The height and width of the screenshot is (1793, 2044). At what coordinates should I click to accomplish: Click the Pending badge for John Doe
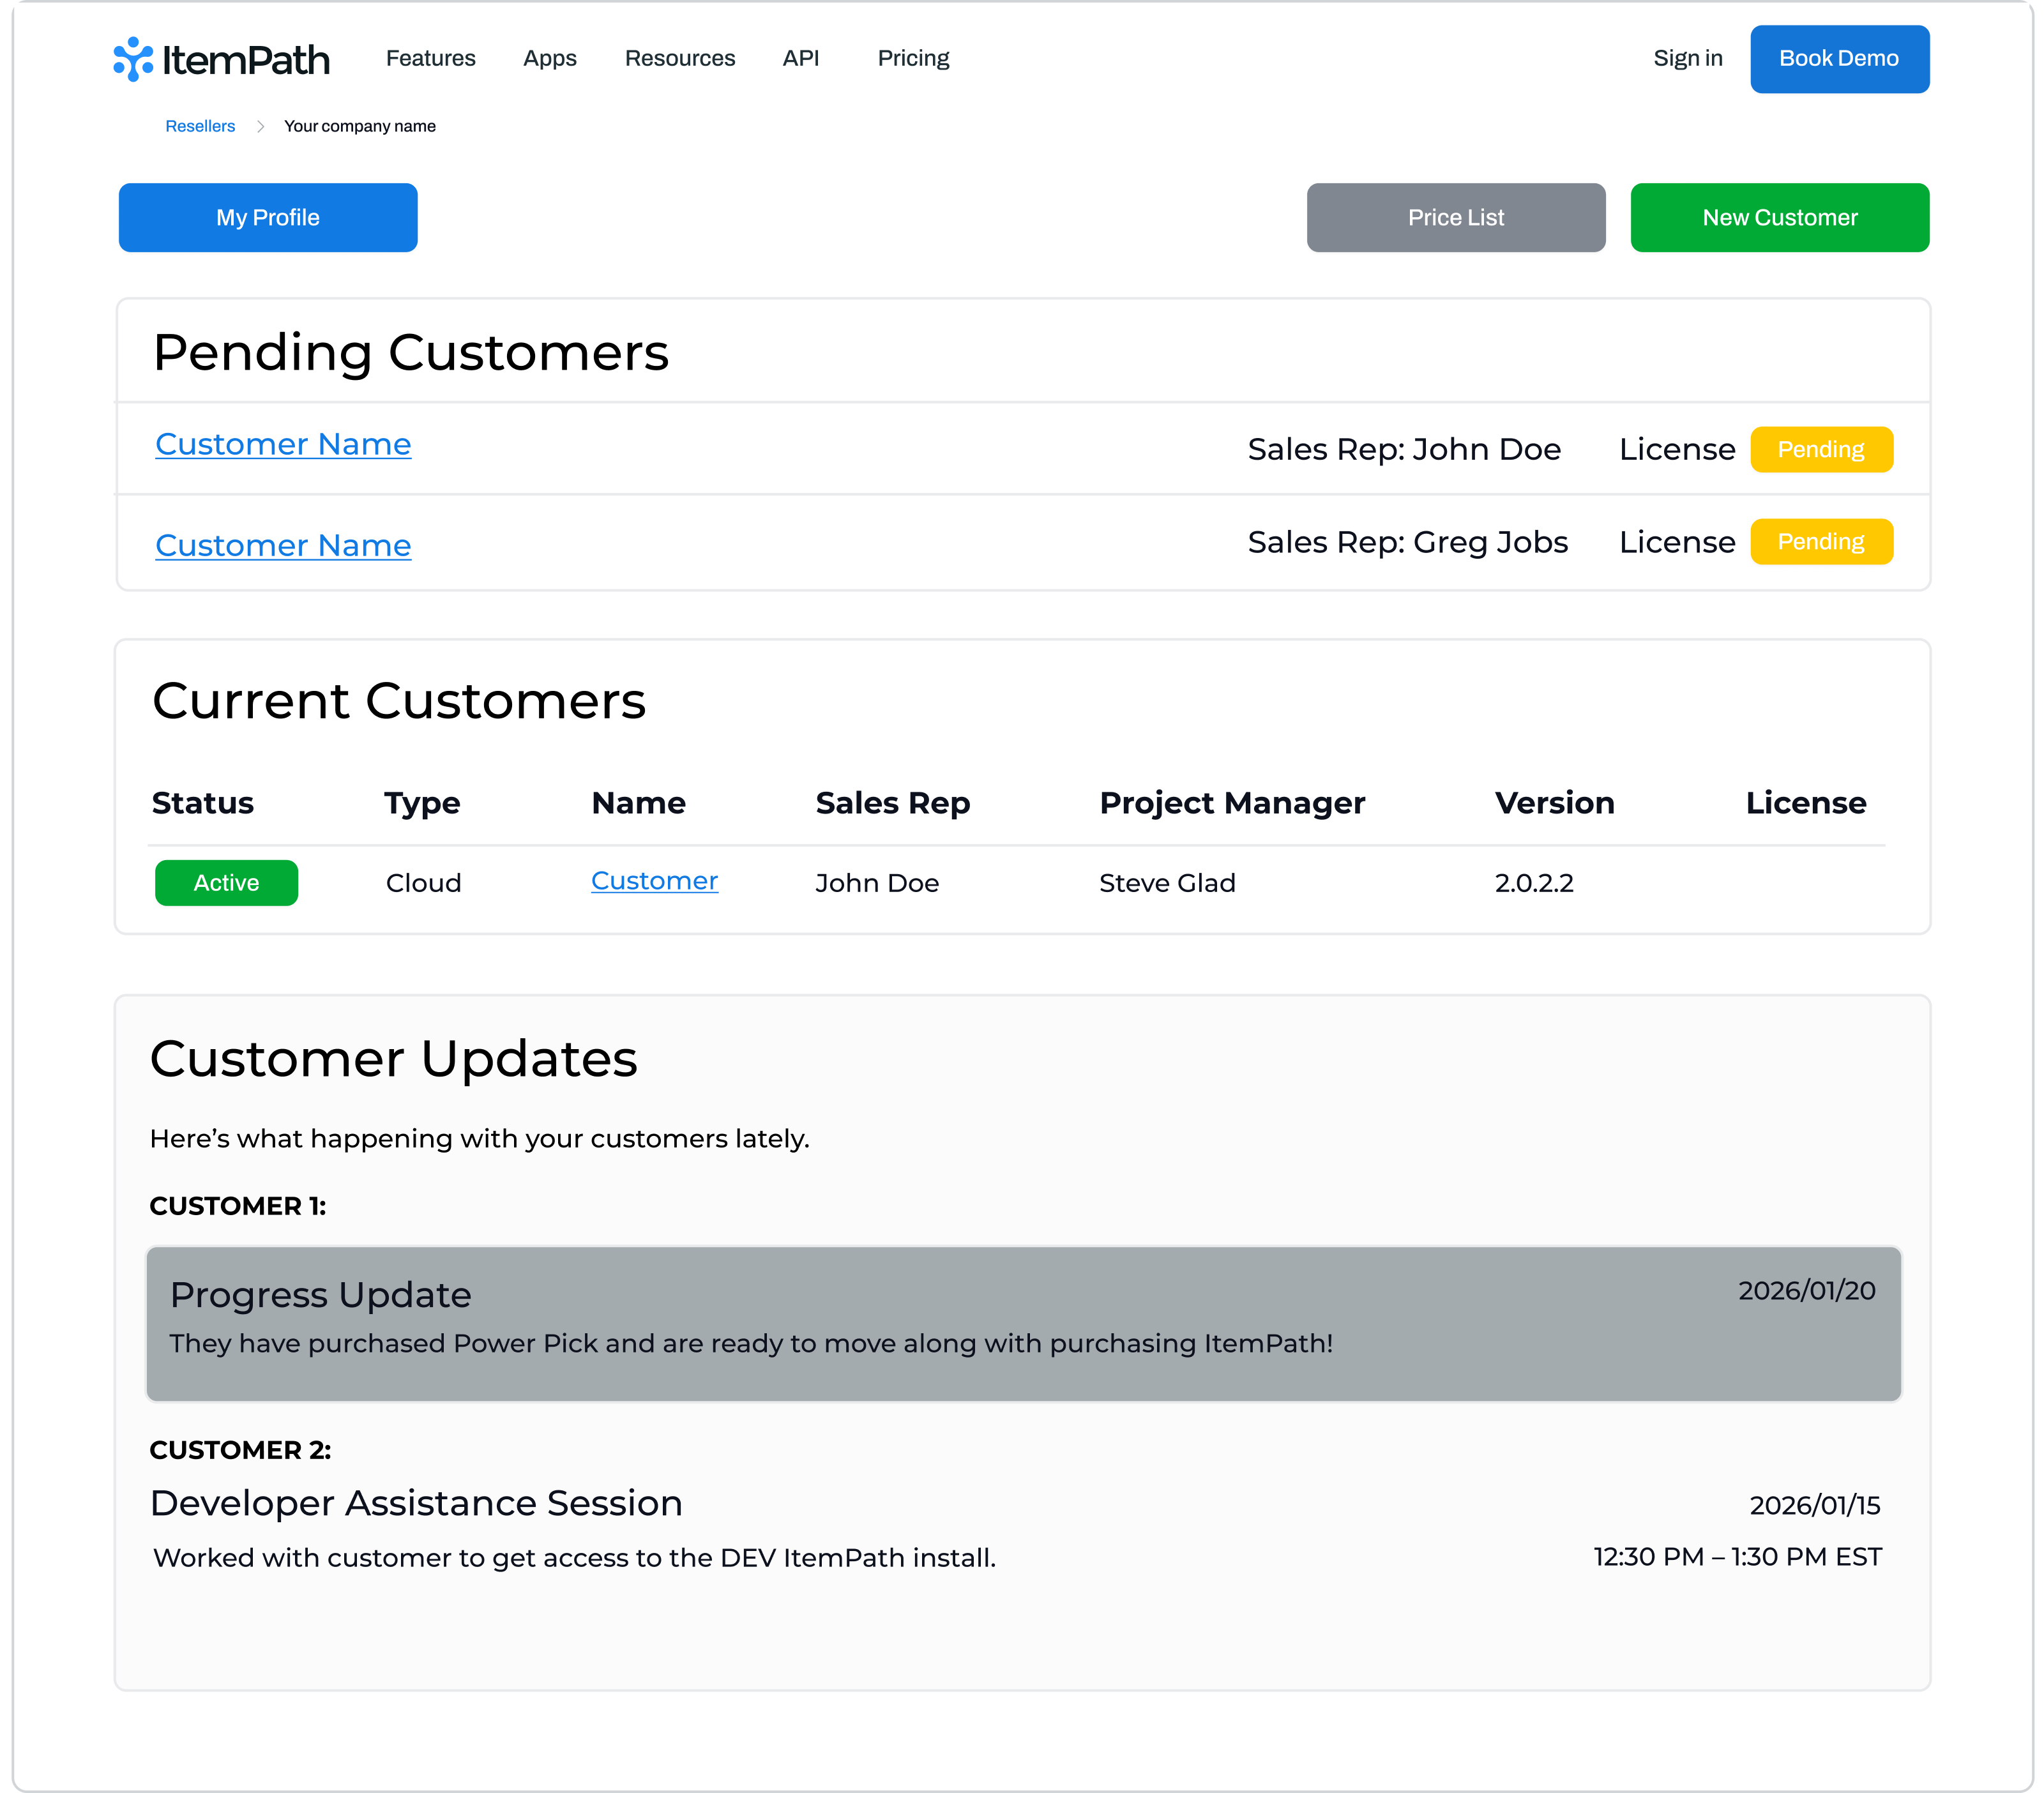click(1820, 449)
